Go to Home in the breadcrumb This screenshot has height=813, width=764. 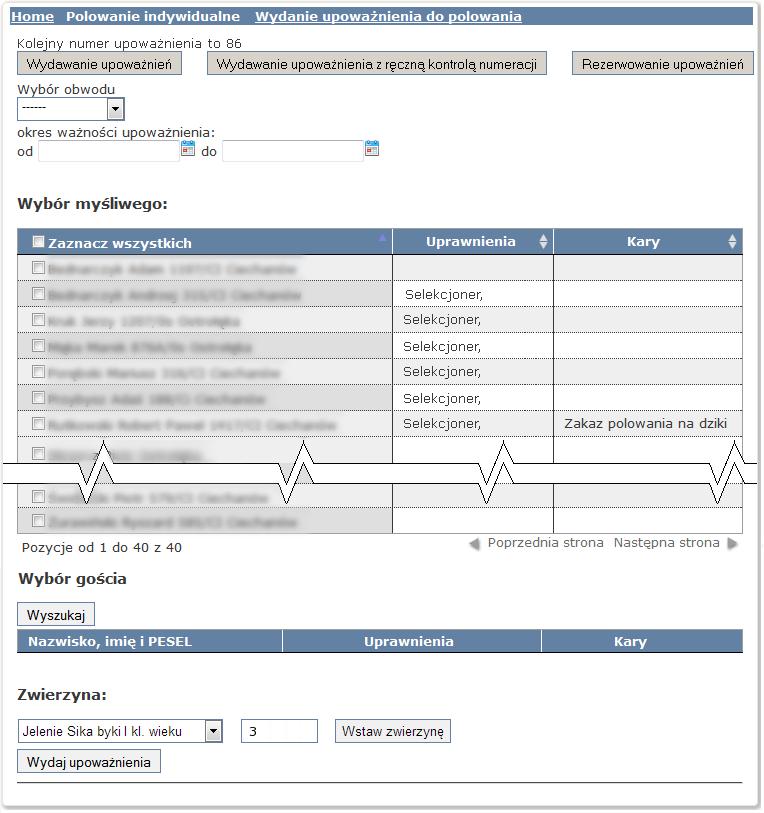[x=32, y=17]
